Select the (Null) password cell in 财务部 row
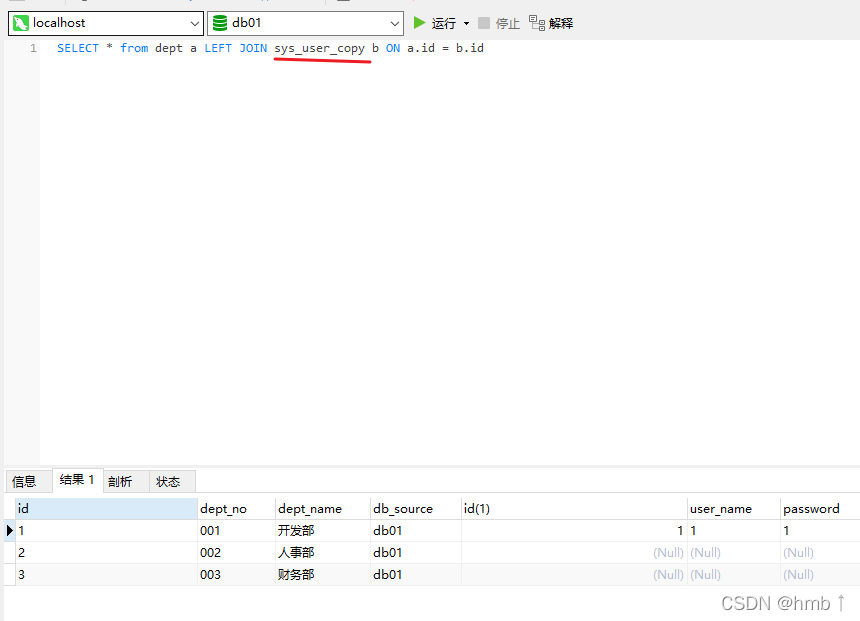 pyautogui.click(x=820, y=574)
